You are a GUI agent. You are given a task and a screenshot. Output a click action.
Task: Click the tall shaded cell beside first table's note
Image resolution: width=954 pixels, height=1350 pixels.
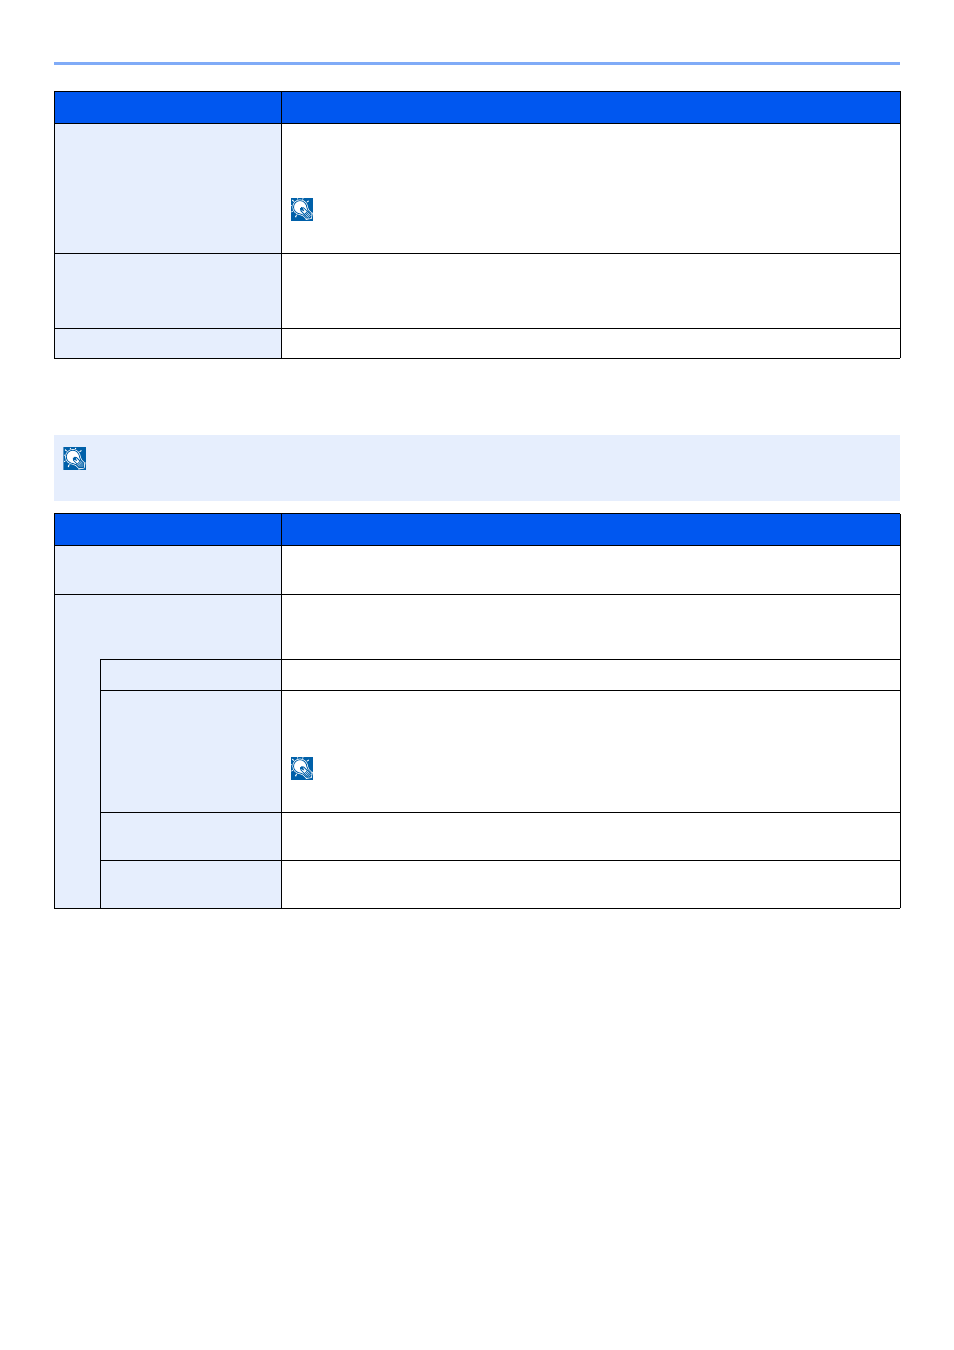coord(168,189)
